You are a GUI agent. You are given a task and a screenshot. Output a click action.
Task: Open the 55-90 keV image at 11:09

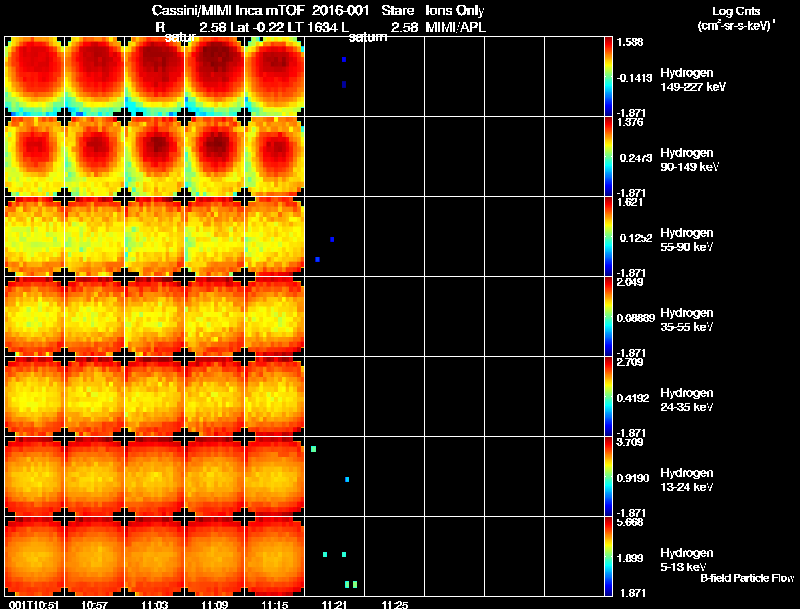point(214,237)
